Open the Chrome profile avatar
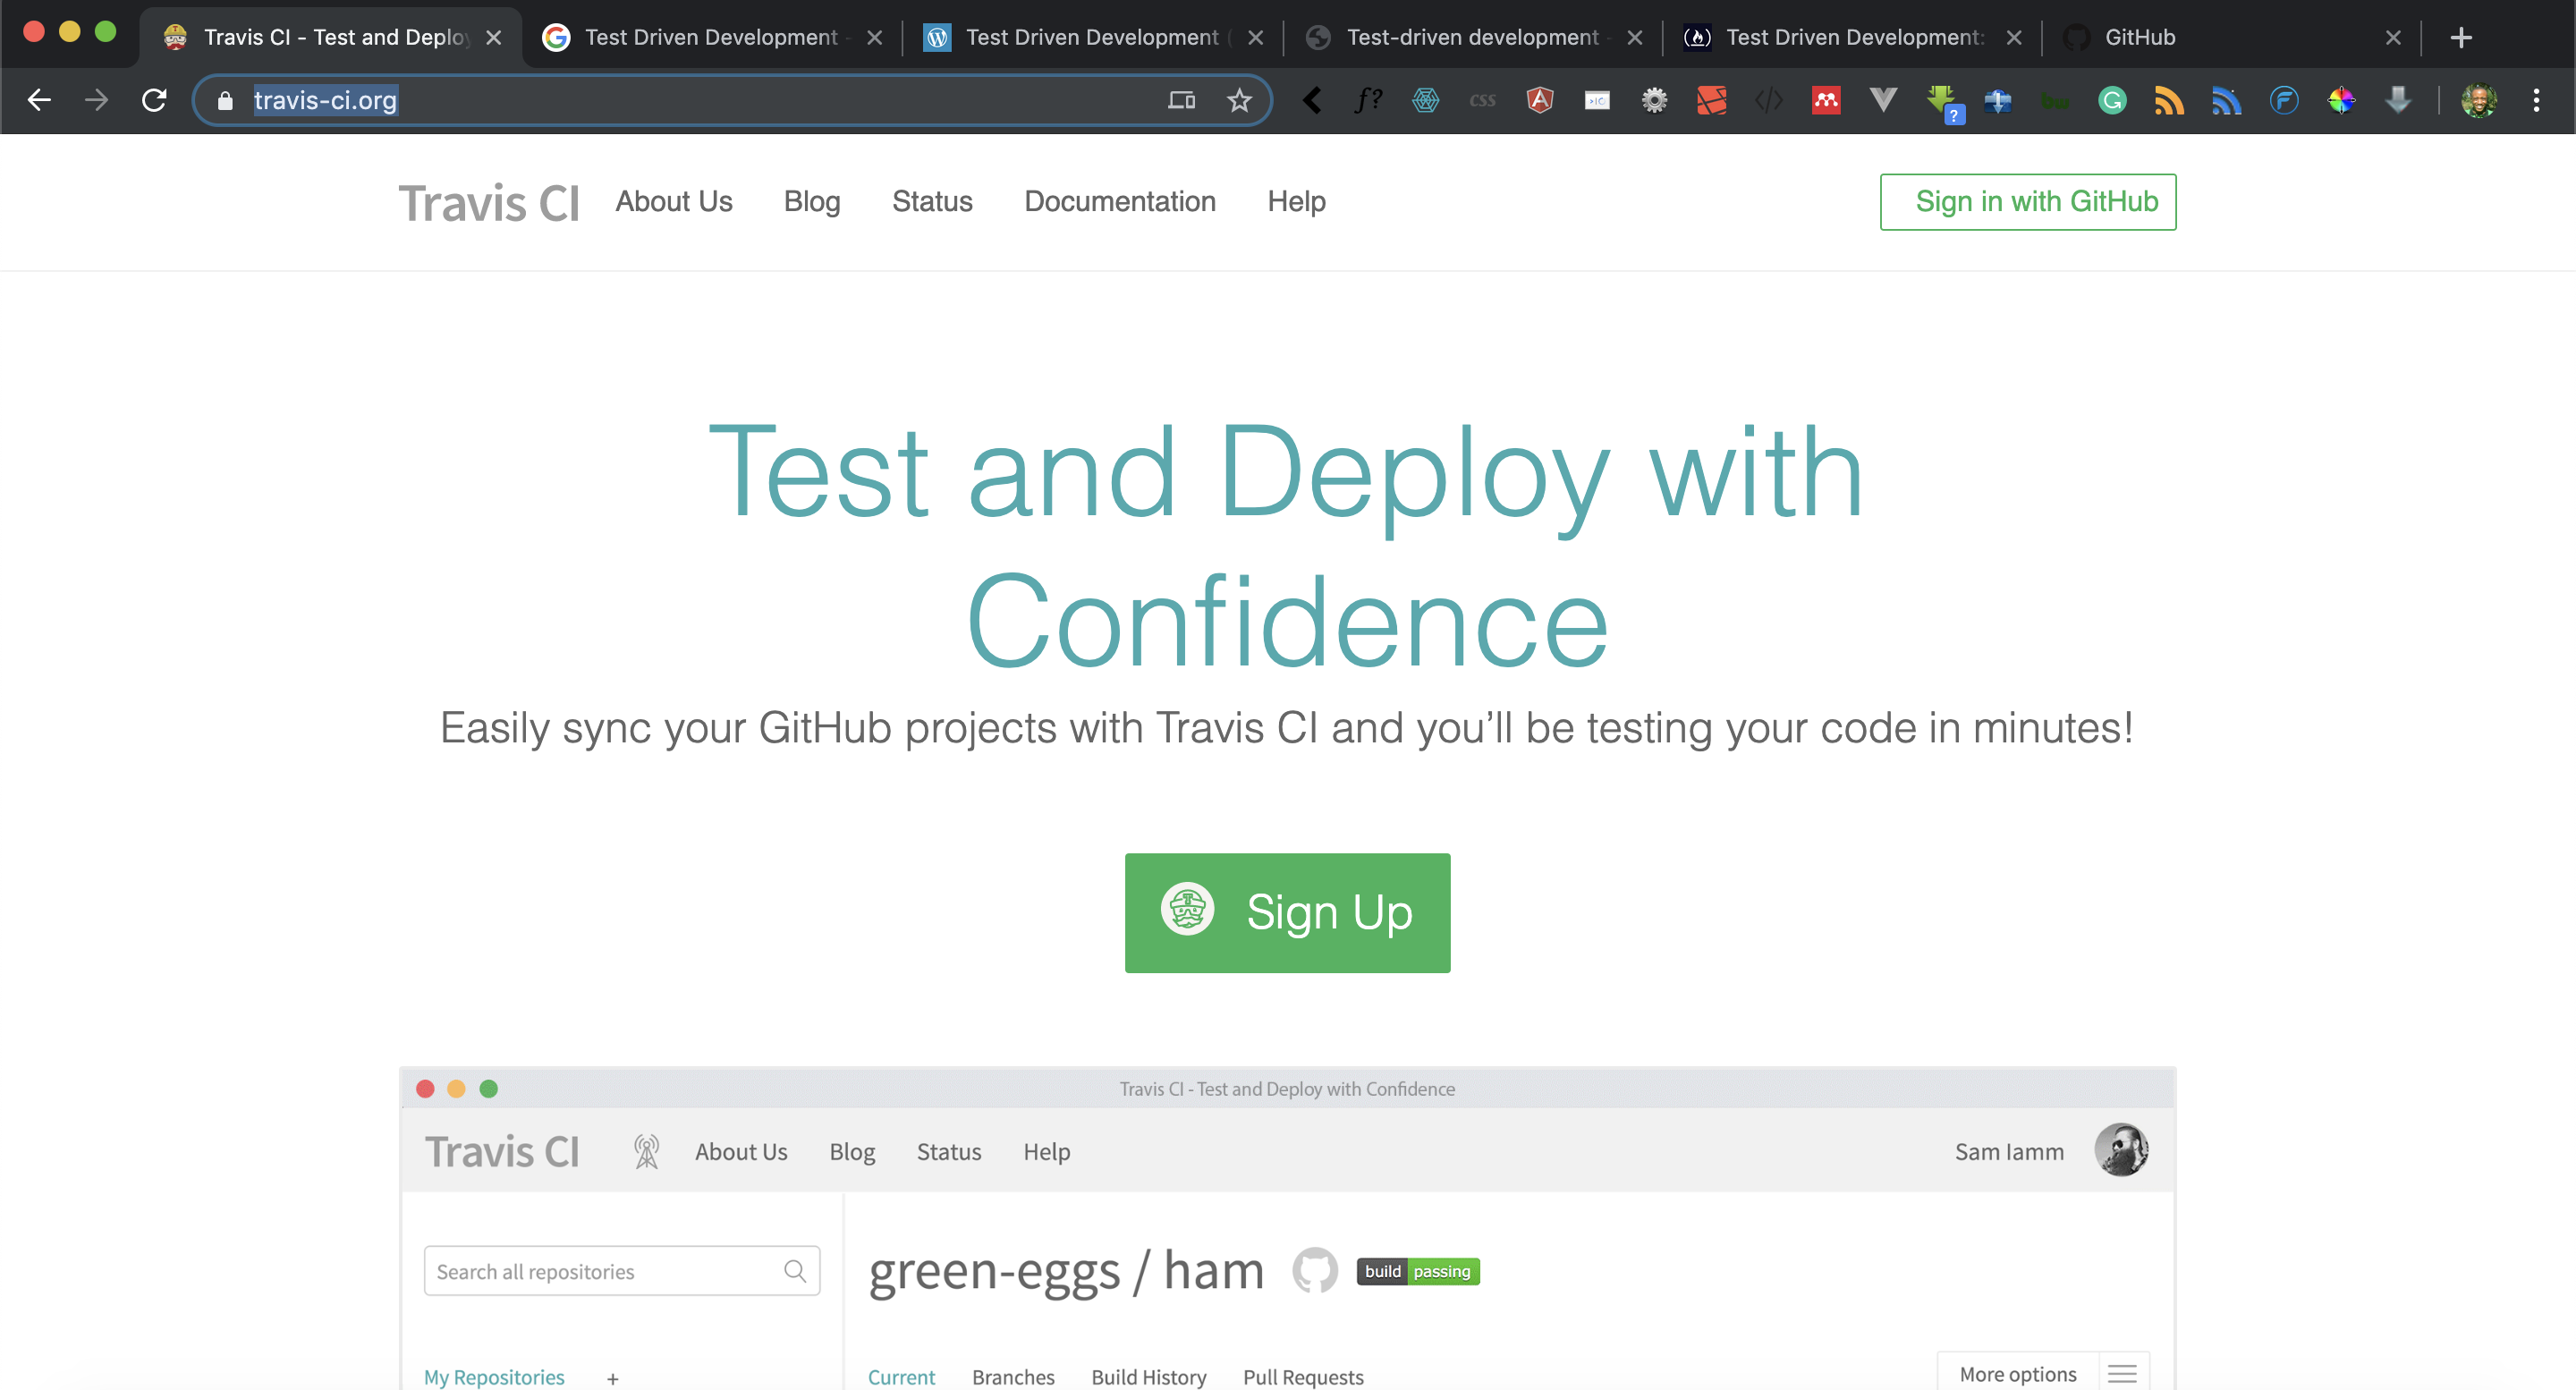The image size is (2576, 1390). click(2479, 100)
